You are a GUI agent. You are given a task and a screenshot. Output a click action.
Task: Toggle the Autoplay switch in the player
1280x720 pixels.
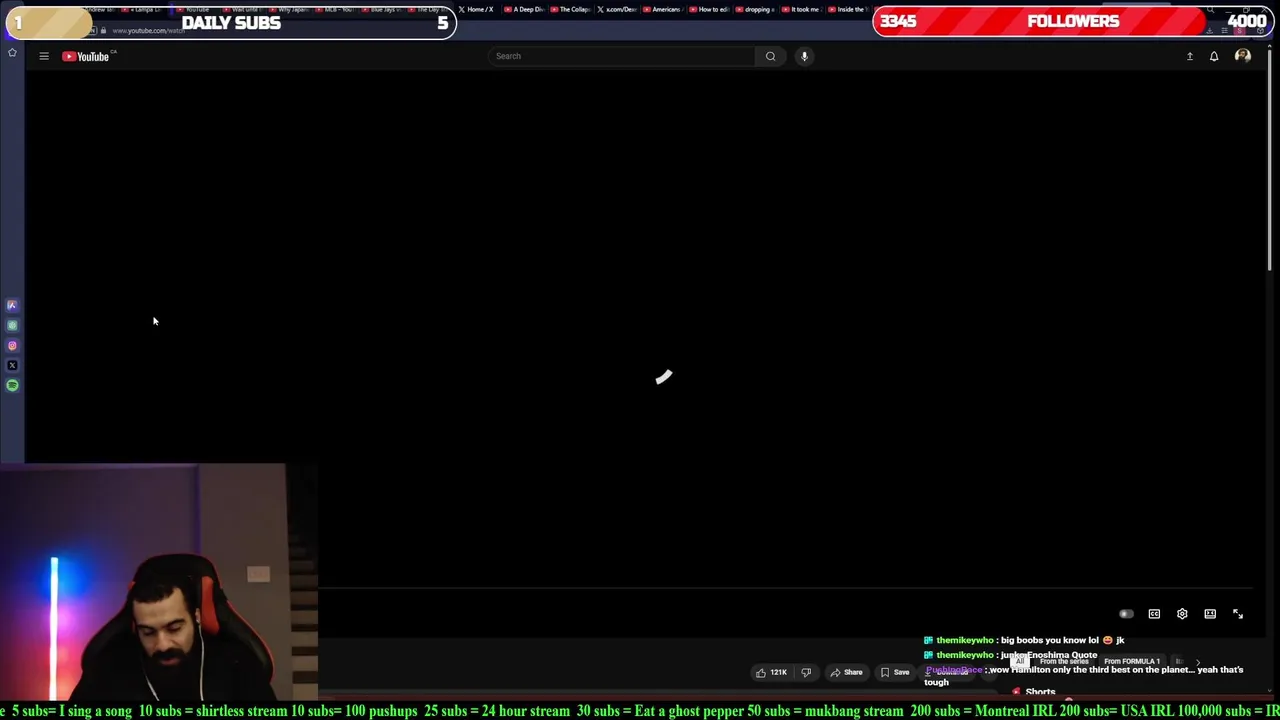(1126, 614)
